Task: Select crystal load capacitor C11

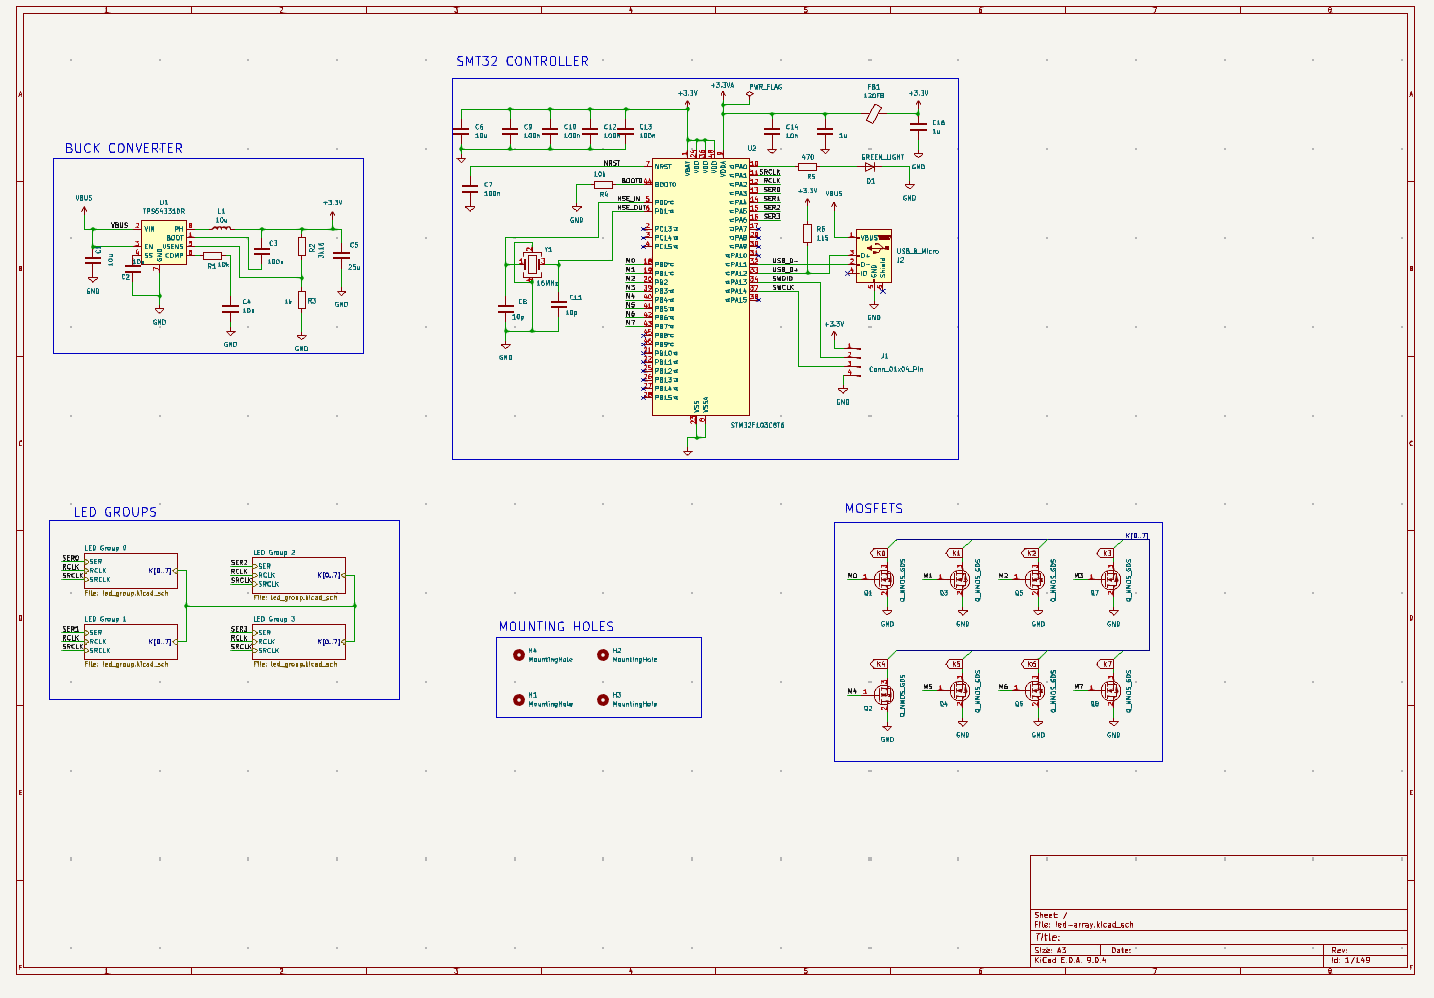Action: click(x=559, y=304)
